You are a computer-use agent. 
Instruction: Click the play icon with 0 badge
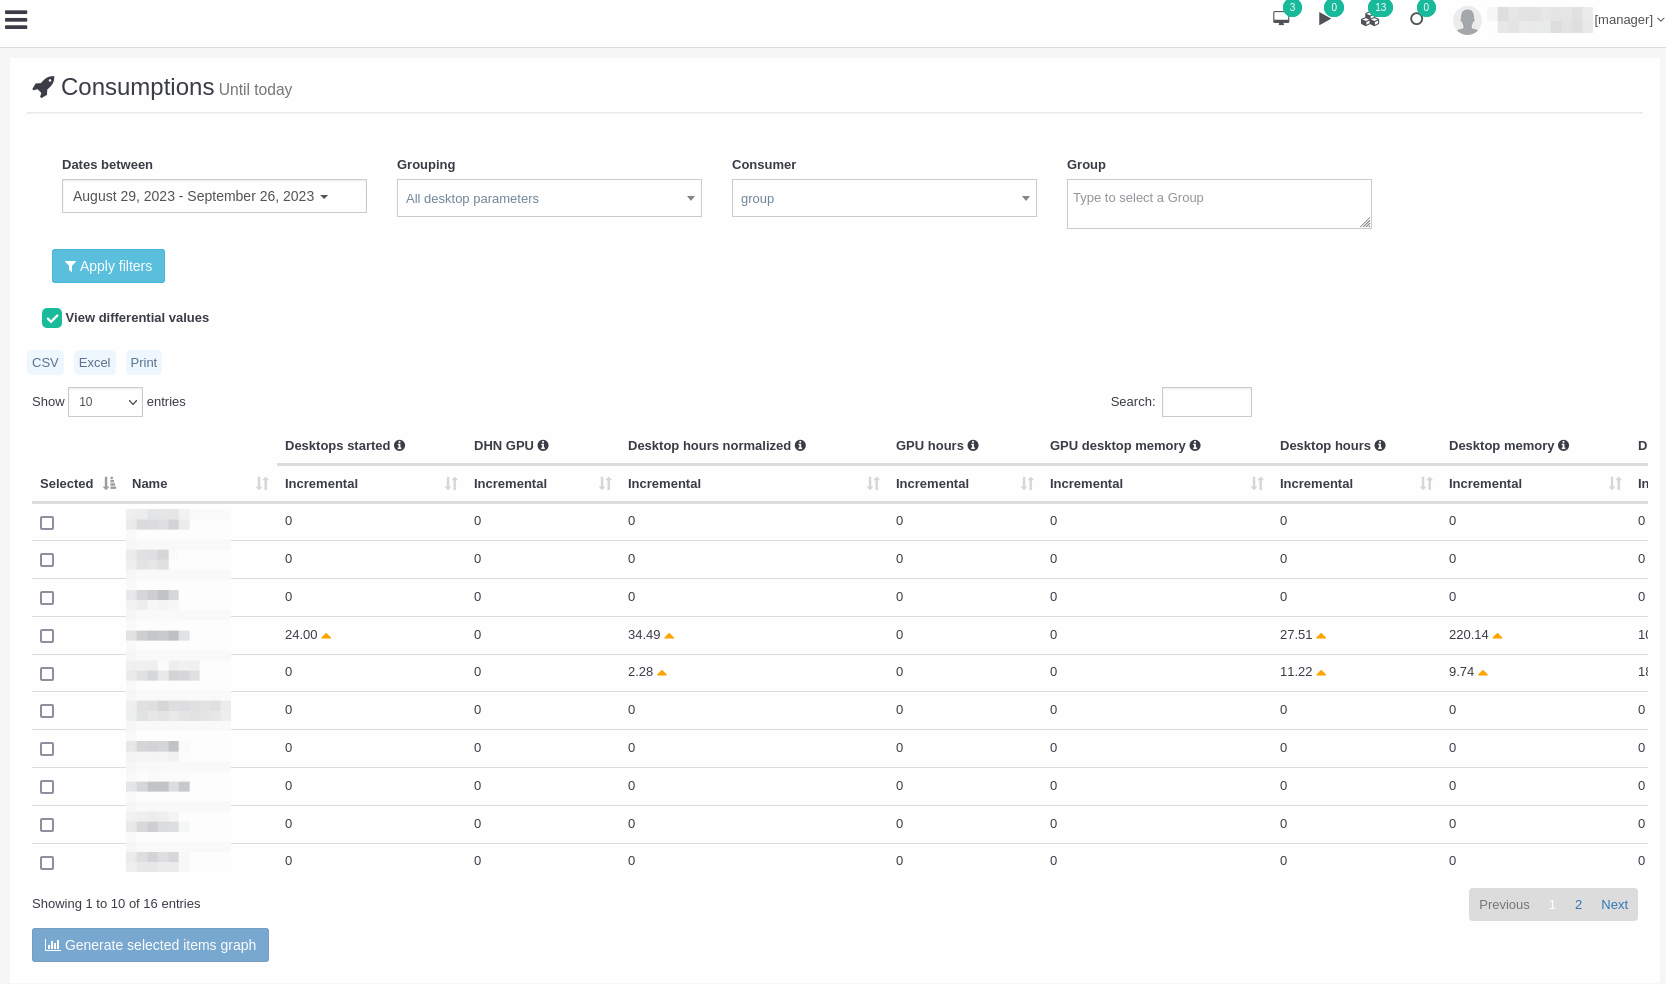click(x=1325, y=19)
